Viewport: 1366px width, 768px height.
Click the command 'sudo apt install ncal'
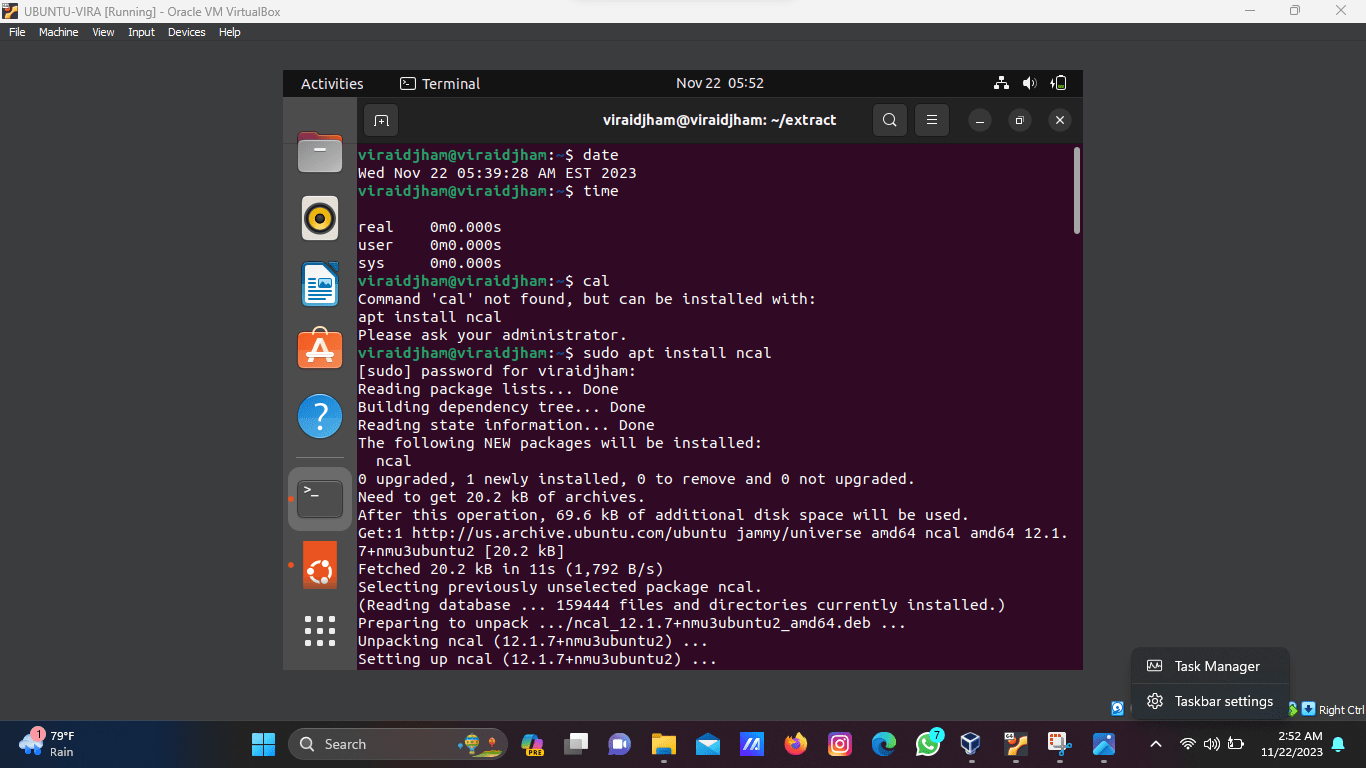pos(677,353)
